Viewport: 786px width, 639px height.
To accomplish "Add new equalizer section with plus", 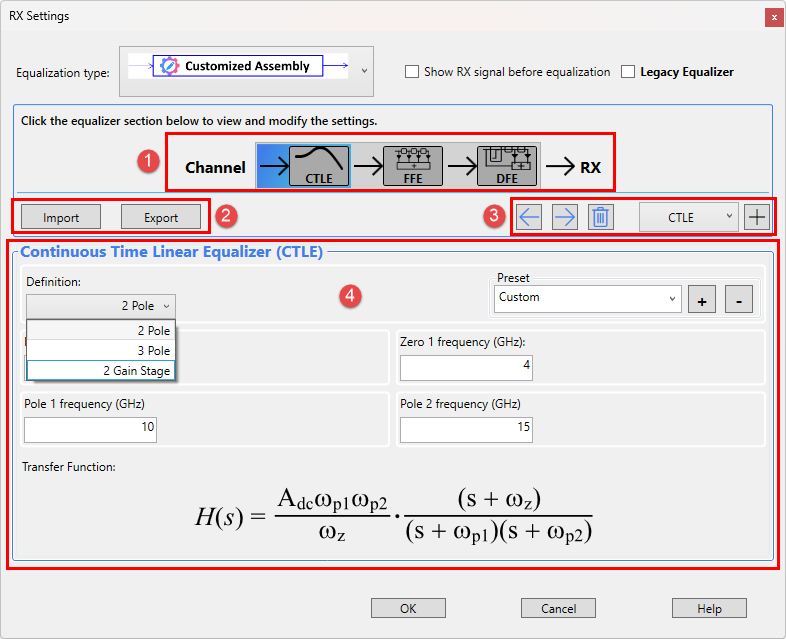I will click(757, 217).
